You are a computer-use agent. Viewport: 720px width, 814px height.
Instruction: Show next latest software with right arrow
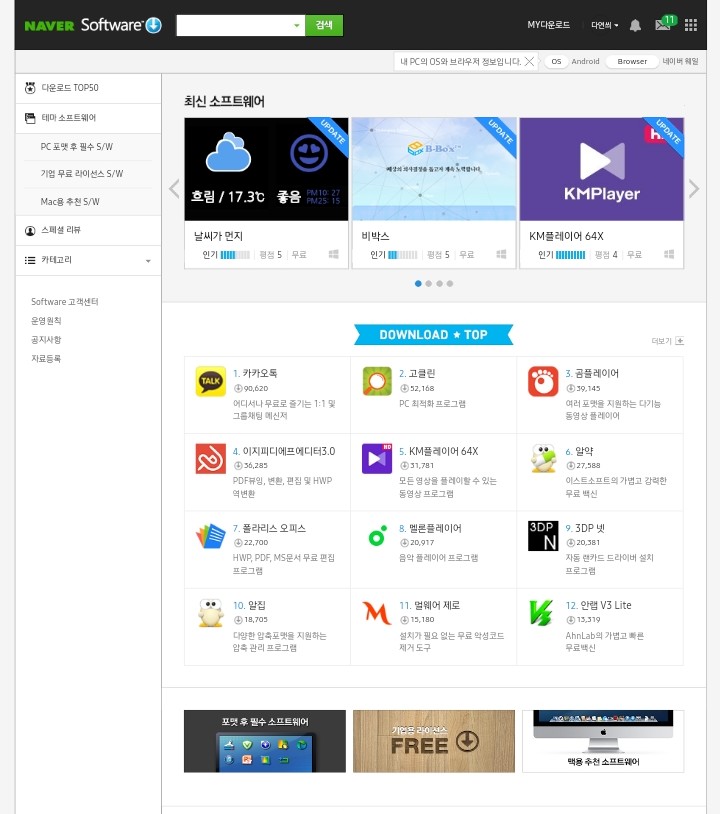pyautogui.click(x=694, y=189)
